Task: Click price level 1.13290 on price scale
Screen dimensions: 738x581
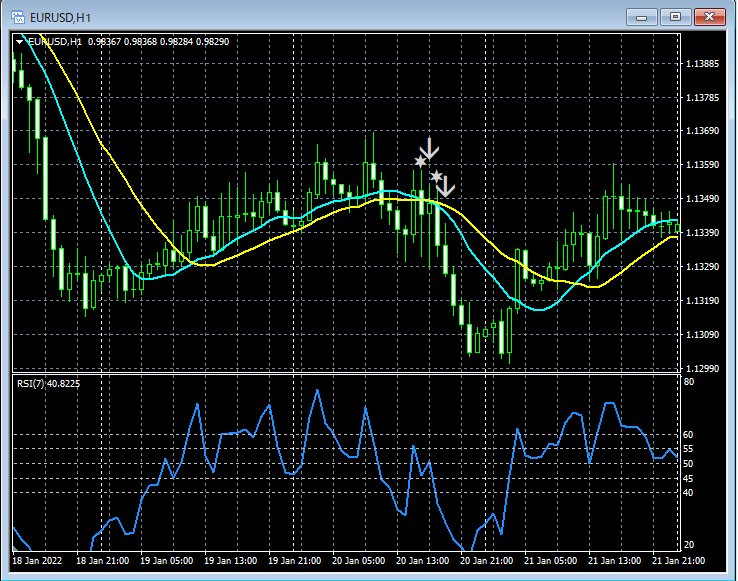Action: (x=703, y=266)
